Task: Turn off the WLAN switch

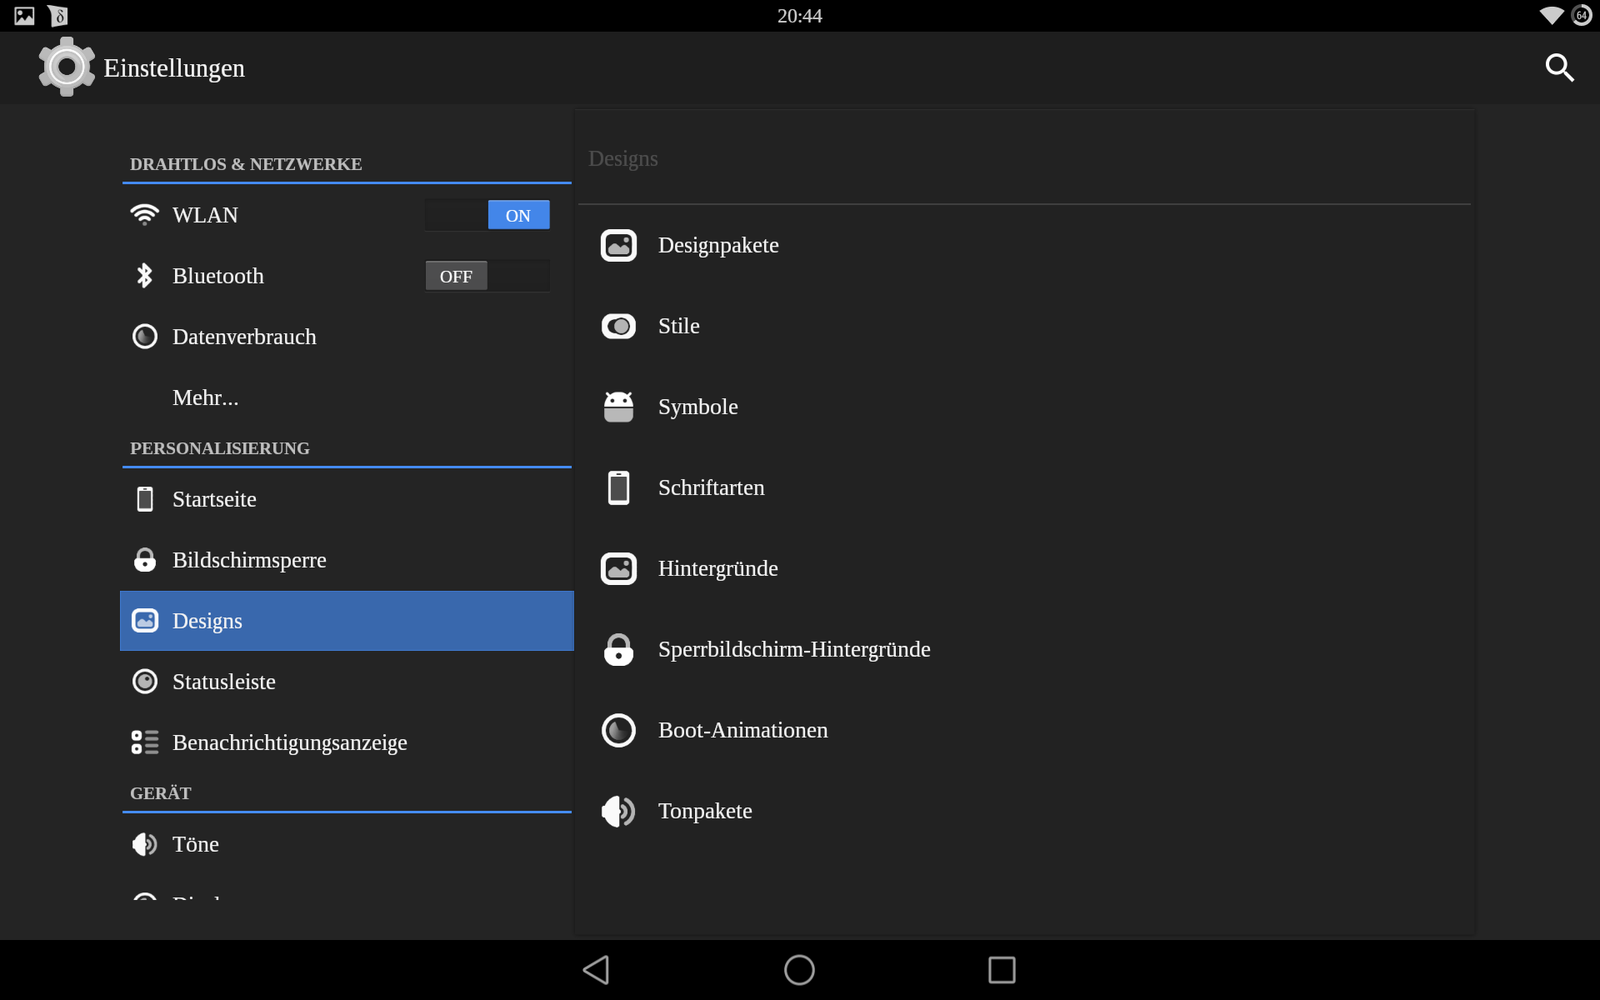Action: point(487,215)
